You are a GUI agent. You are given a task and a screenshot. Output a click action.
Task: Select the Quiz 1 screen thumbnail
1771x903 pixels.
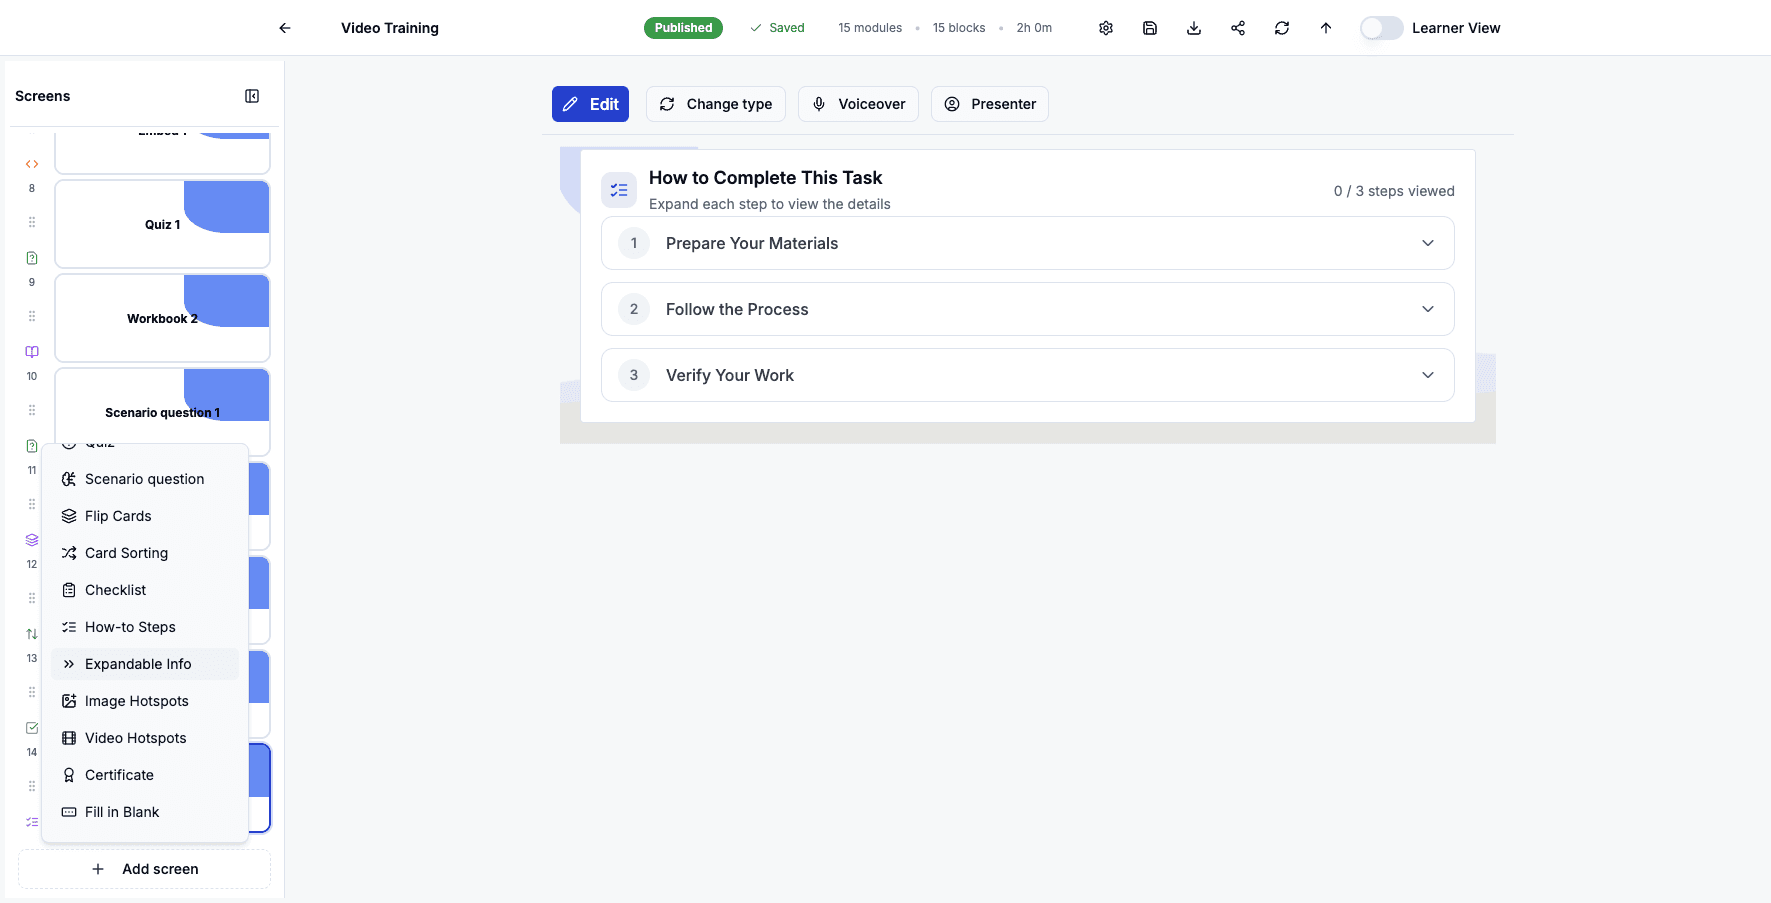(x=162, y=224)
